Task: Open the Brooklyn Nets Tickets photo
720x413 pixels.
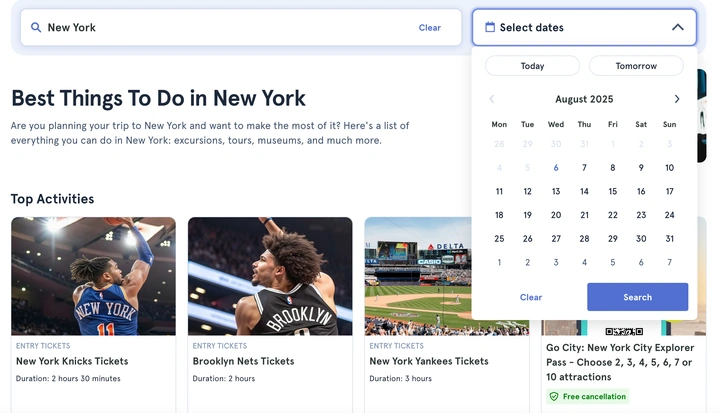Action: 270,276
